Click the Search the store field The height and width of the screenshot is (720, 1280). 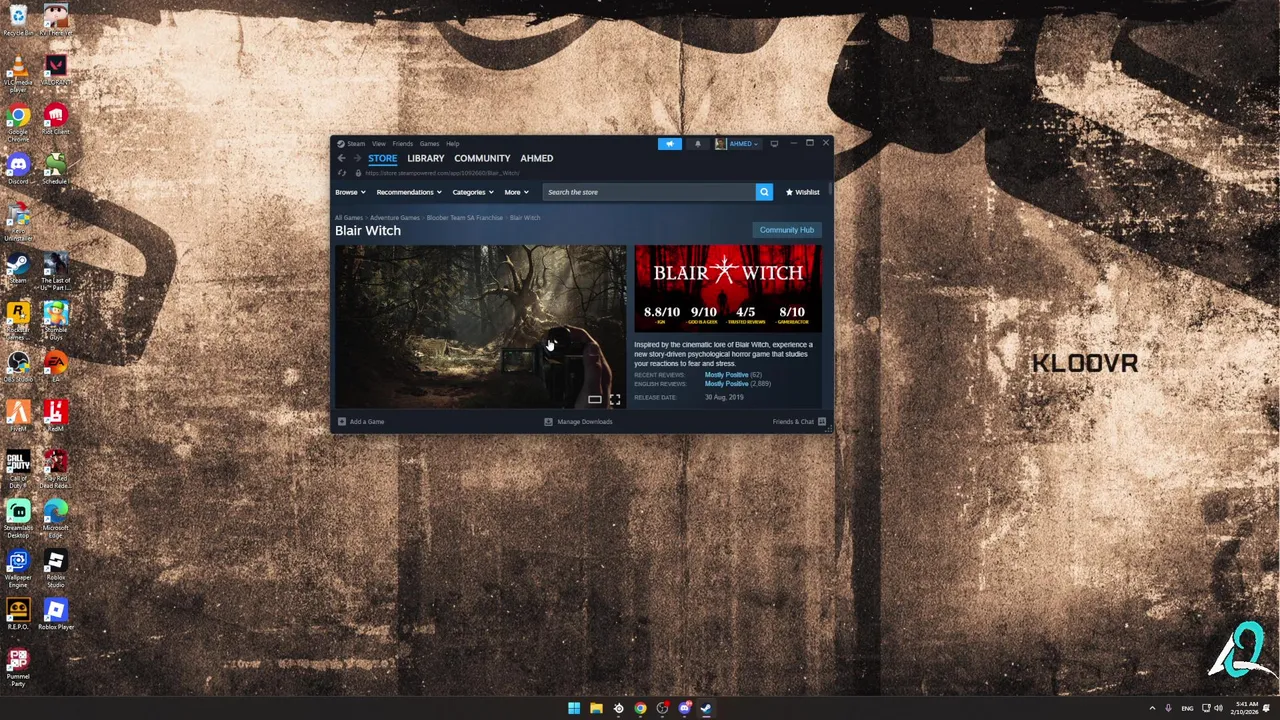tap(649, 192)
